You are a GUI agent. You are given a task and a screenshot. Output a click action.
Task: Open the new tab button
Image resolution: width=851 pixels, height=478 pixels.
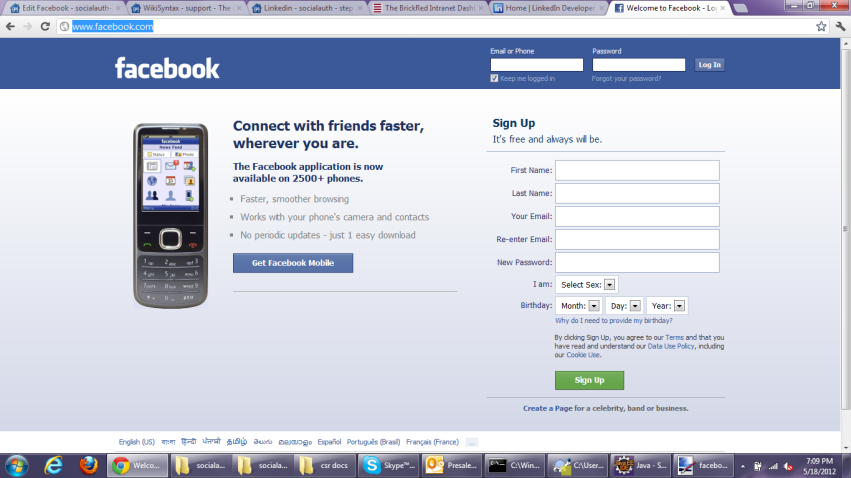coord(740,8)
